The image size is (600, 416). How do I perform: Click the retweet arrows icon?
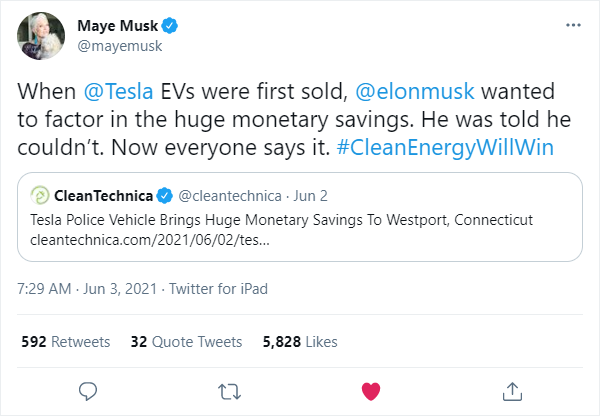click(x=229, y=392)
